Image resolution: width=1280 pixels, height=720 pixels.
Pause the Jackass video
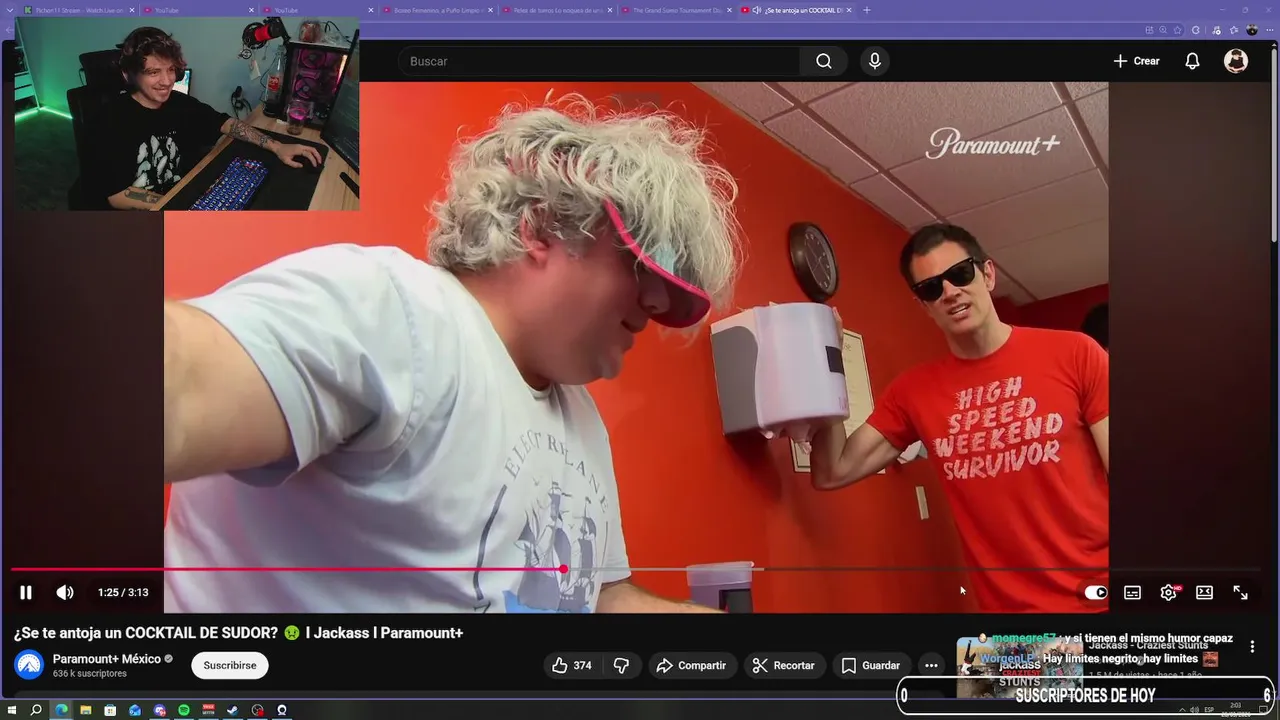coord(26,592)
